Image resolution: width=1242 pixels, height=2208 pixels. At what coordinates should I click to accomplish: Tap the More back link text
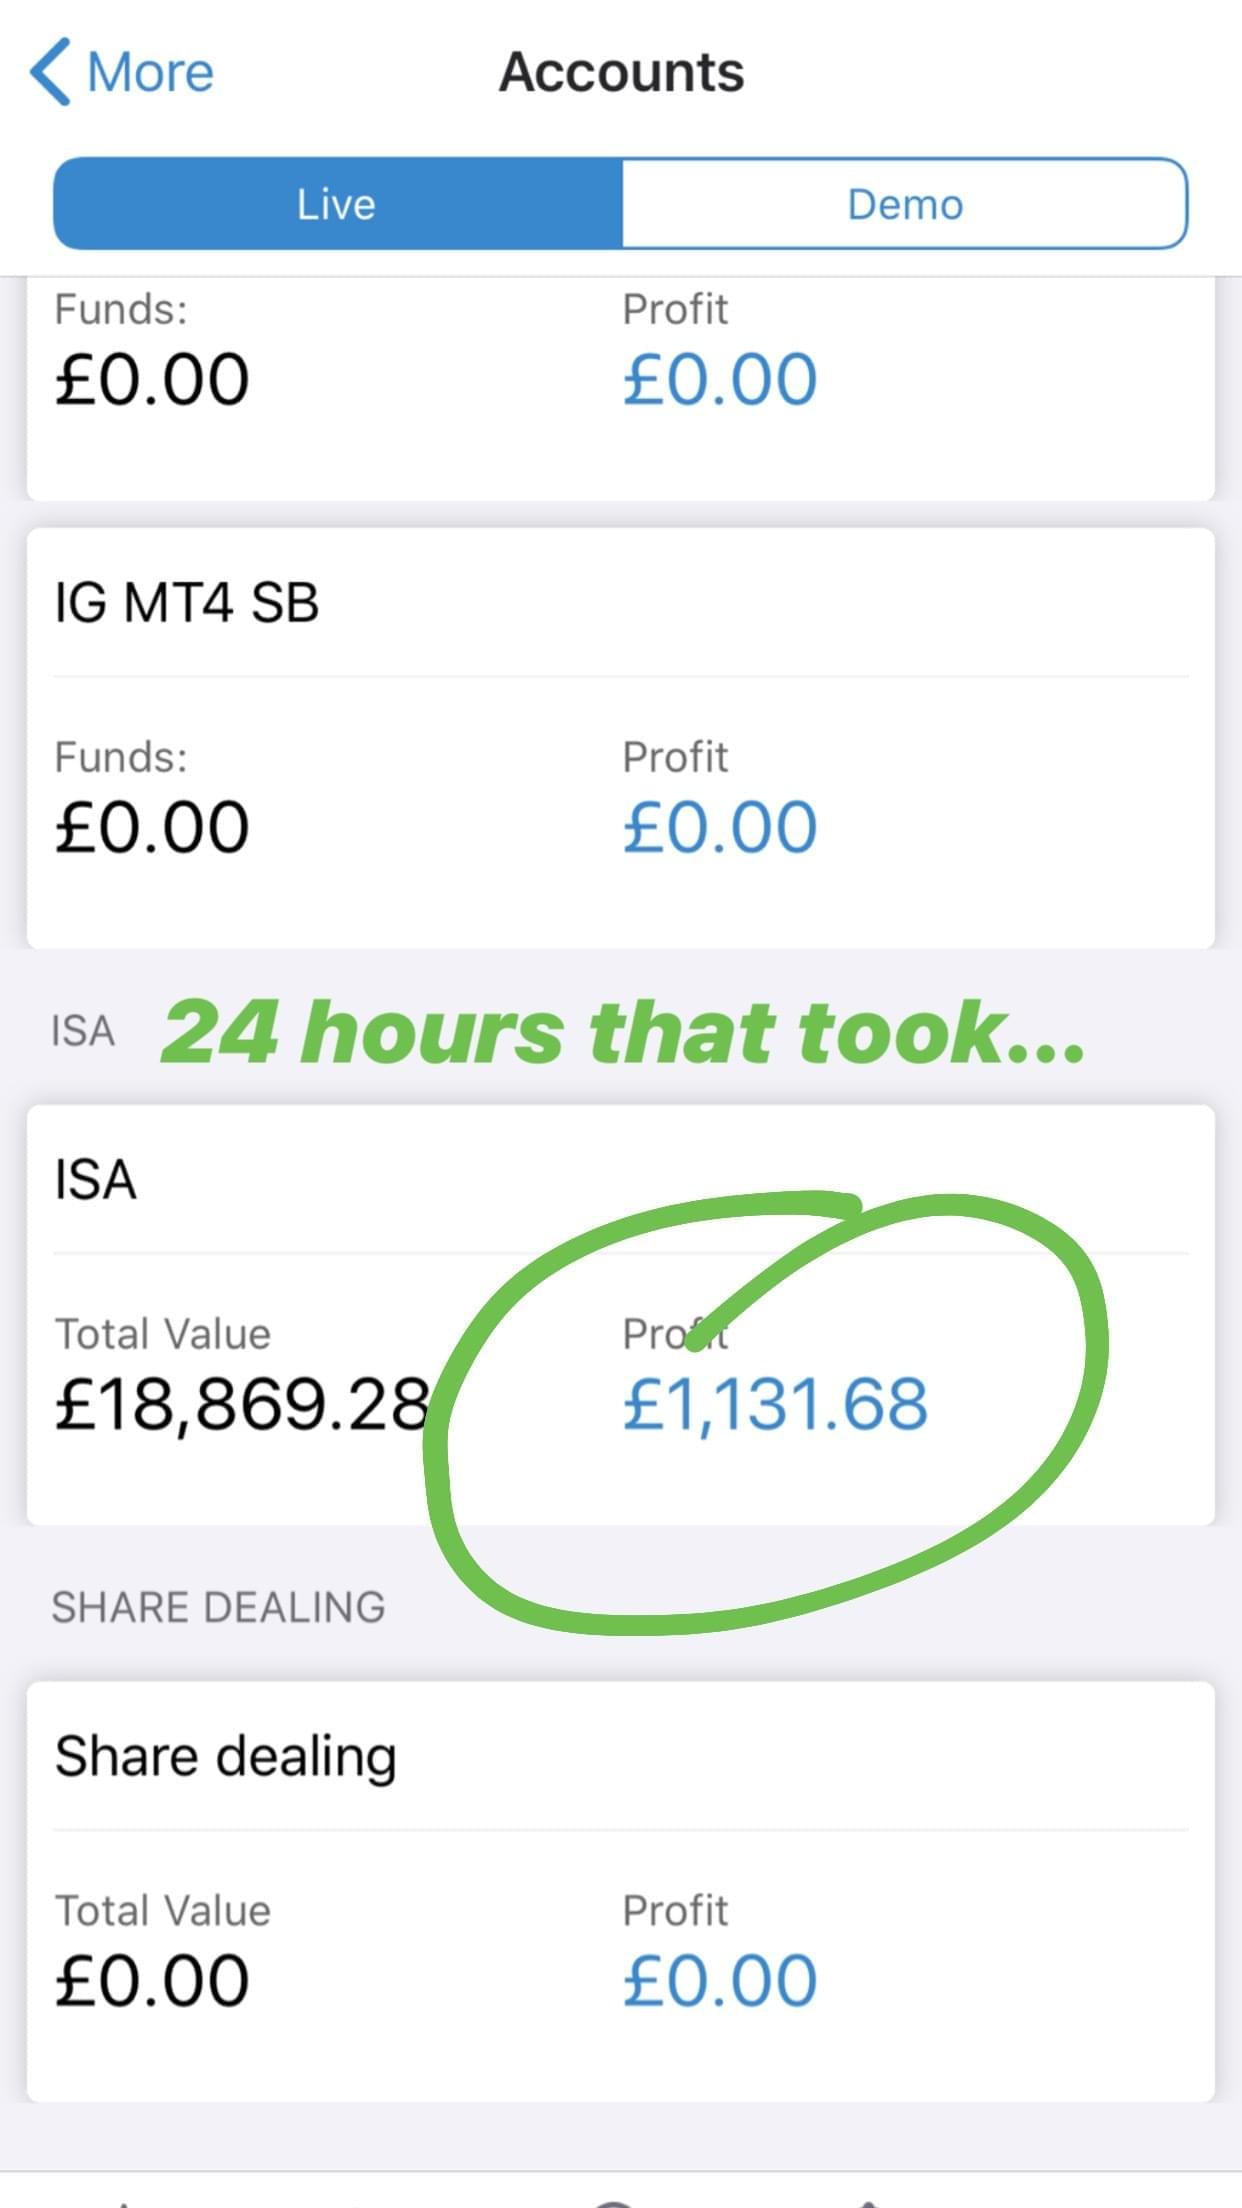tap(150, 73)
